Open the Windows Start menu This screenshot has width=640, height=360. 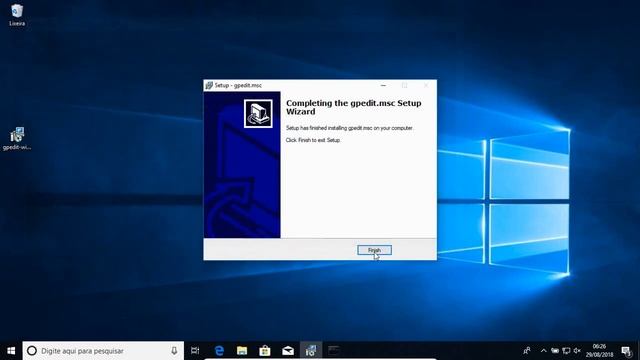click(11, 351)
